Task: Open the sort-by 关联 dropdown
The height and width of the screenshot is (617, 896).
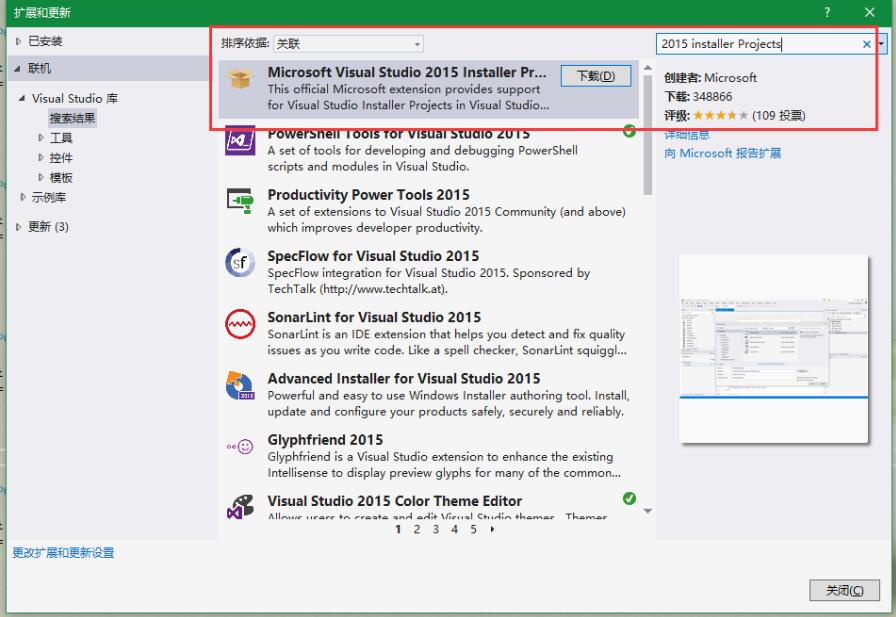Action: click(348, 43)
